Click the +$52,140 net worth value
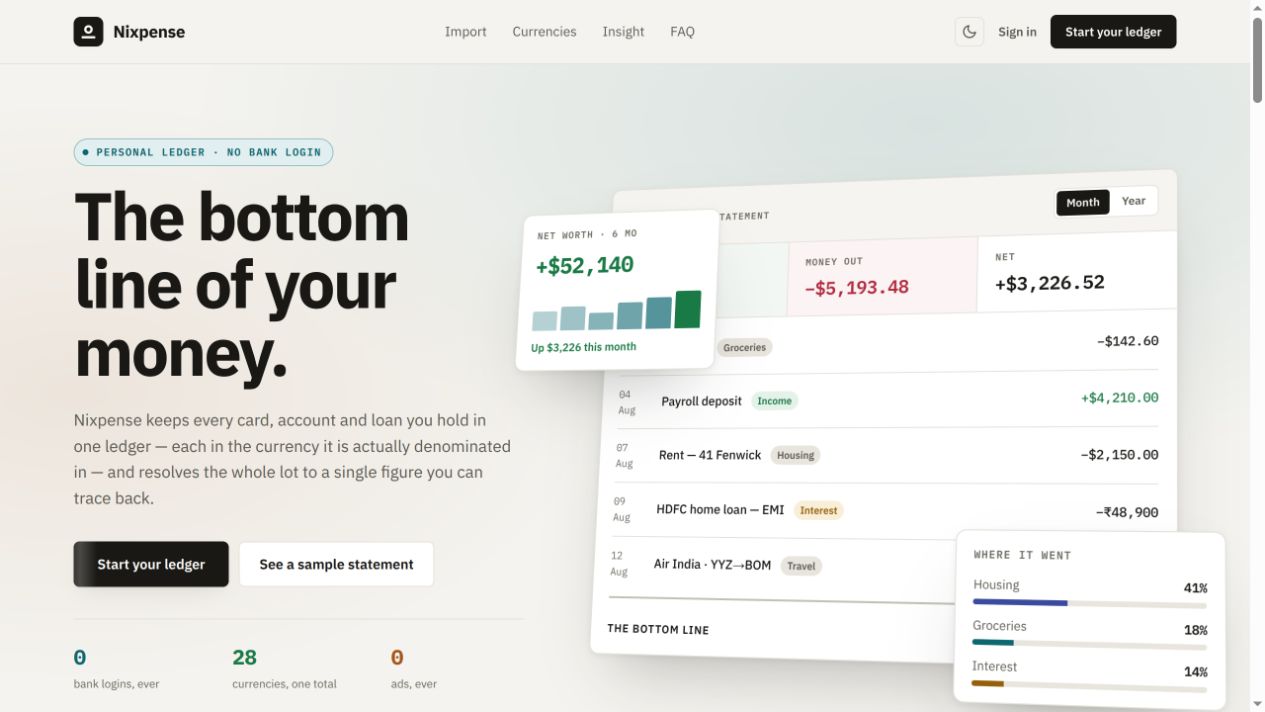The width and height of the screenshot is (1265, 712). pos(584,266)
